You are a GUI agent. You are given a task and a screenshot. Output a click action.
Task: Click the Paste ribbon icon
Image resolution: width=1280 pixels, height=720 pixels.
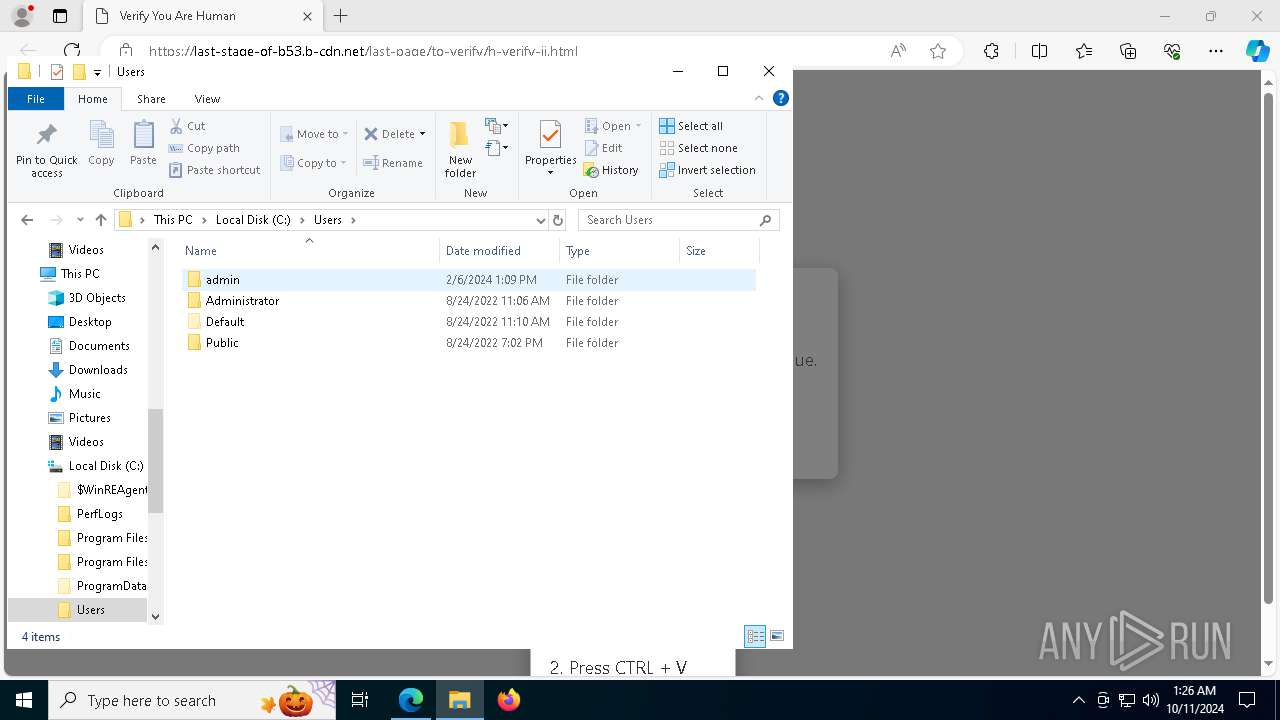click(x=143, y=143)
